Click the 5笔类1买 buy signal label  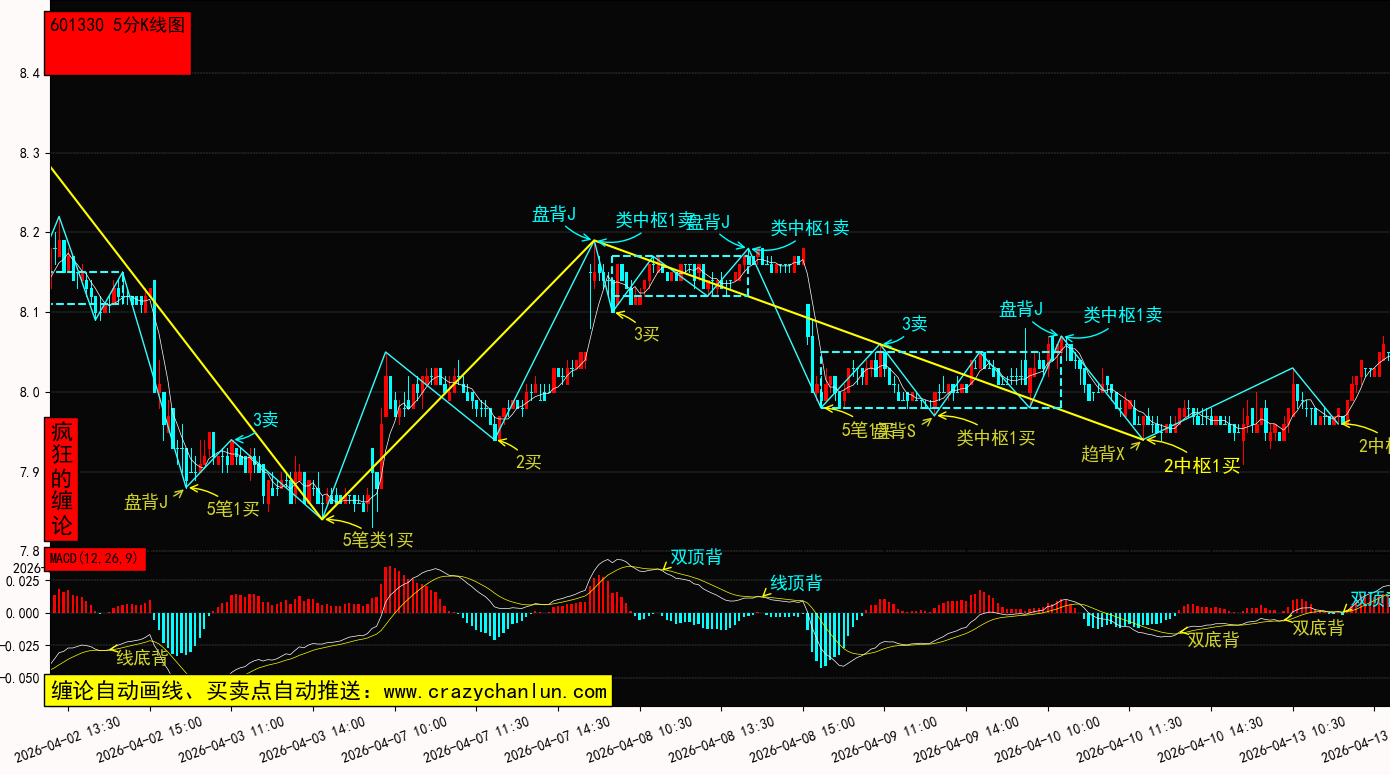[x=377, y=540]
